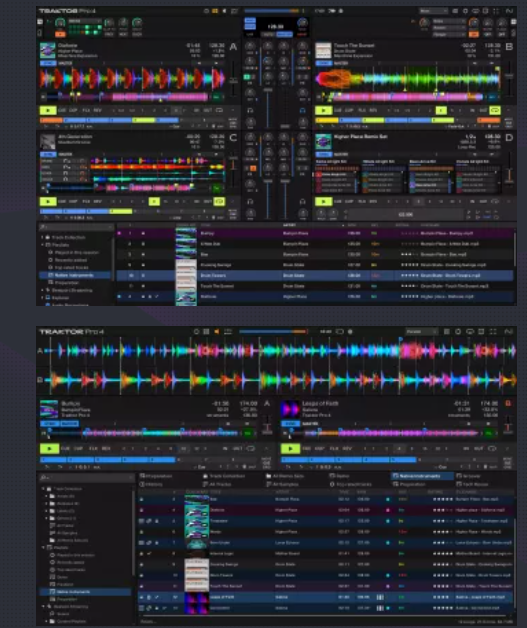Open the Parallel layout dropdown in bottom header

(421, 332)
